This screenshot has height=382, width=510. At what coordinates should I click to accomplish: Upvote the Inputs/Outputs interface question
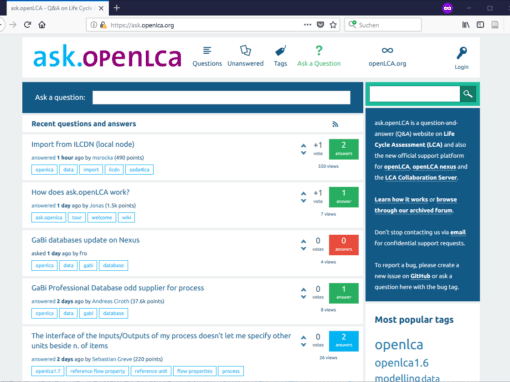[x=303, y=337]
